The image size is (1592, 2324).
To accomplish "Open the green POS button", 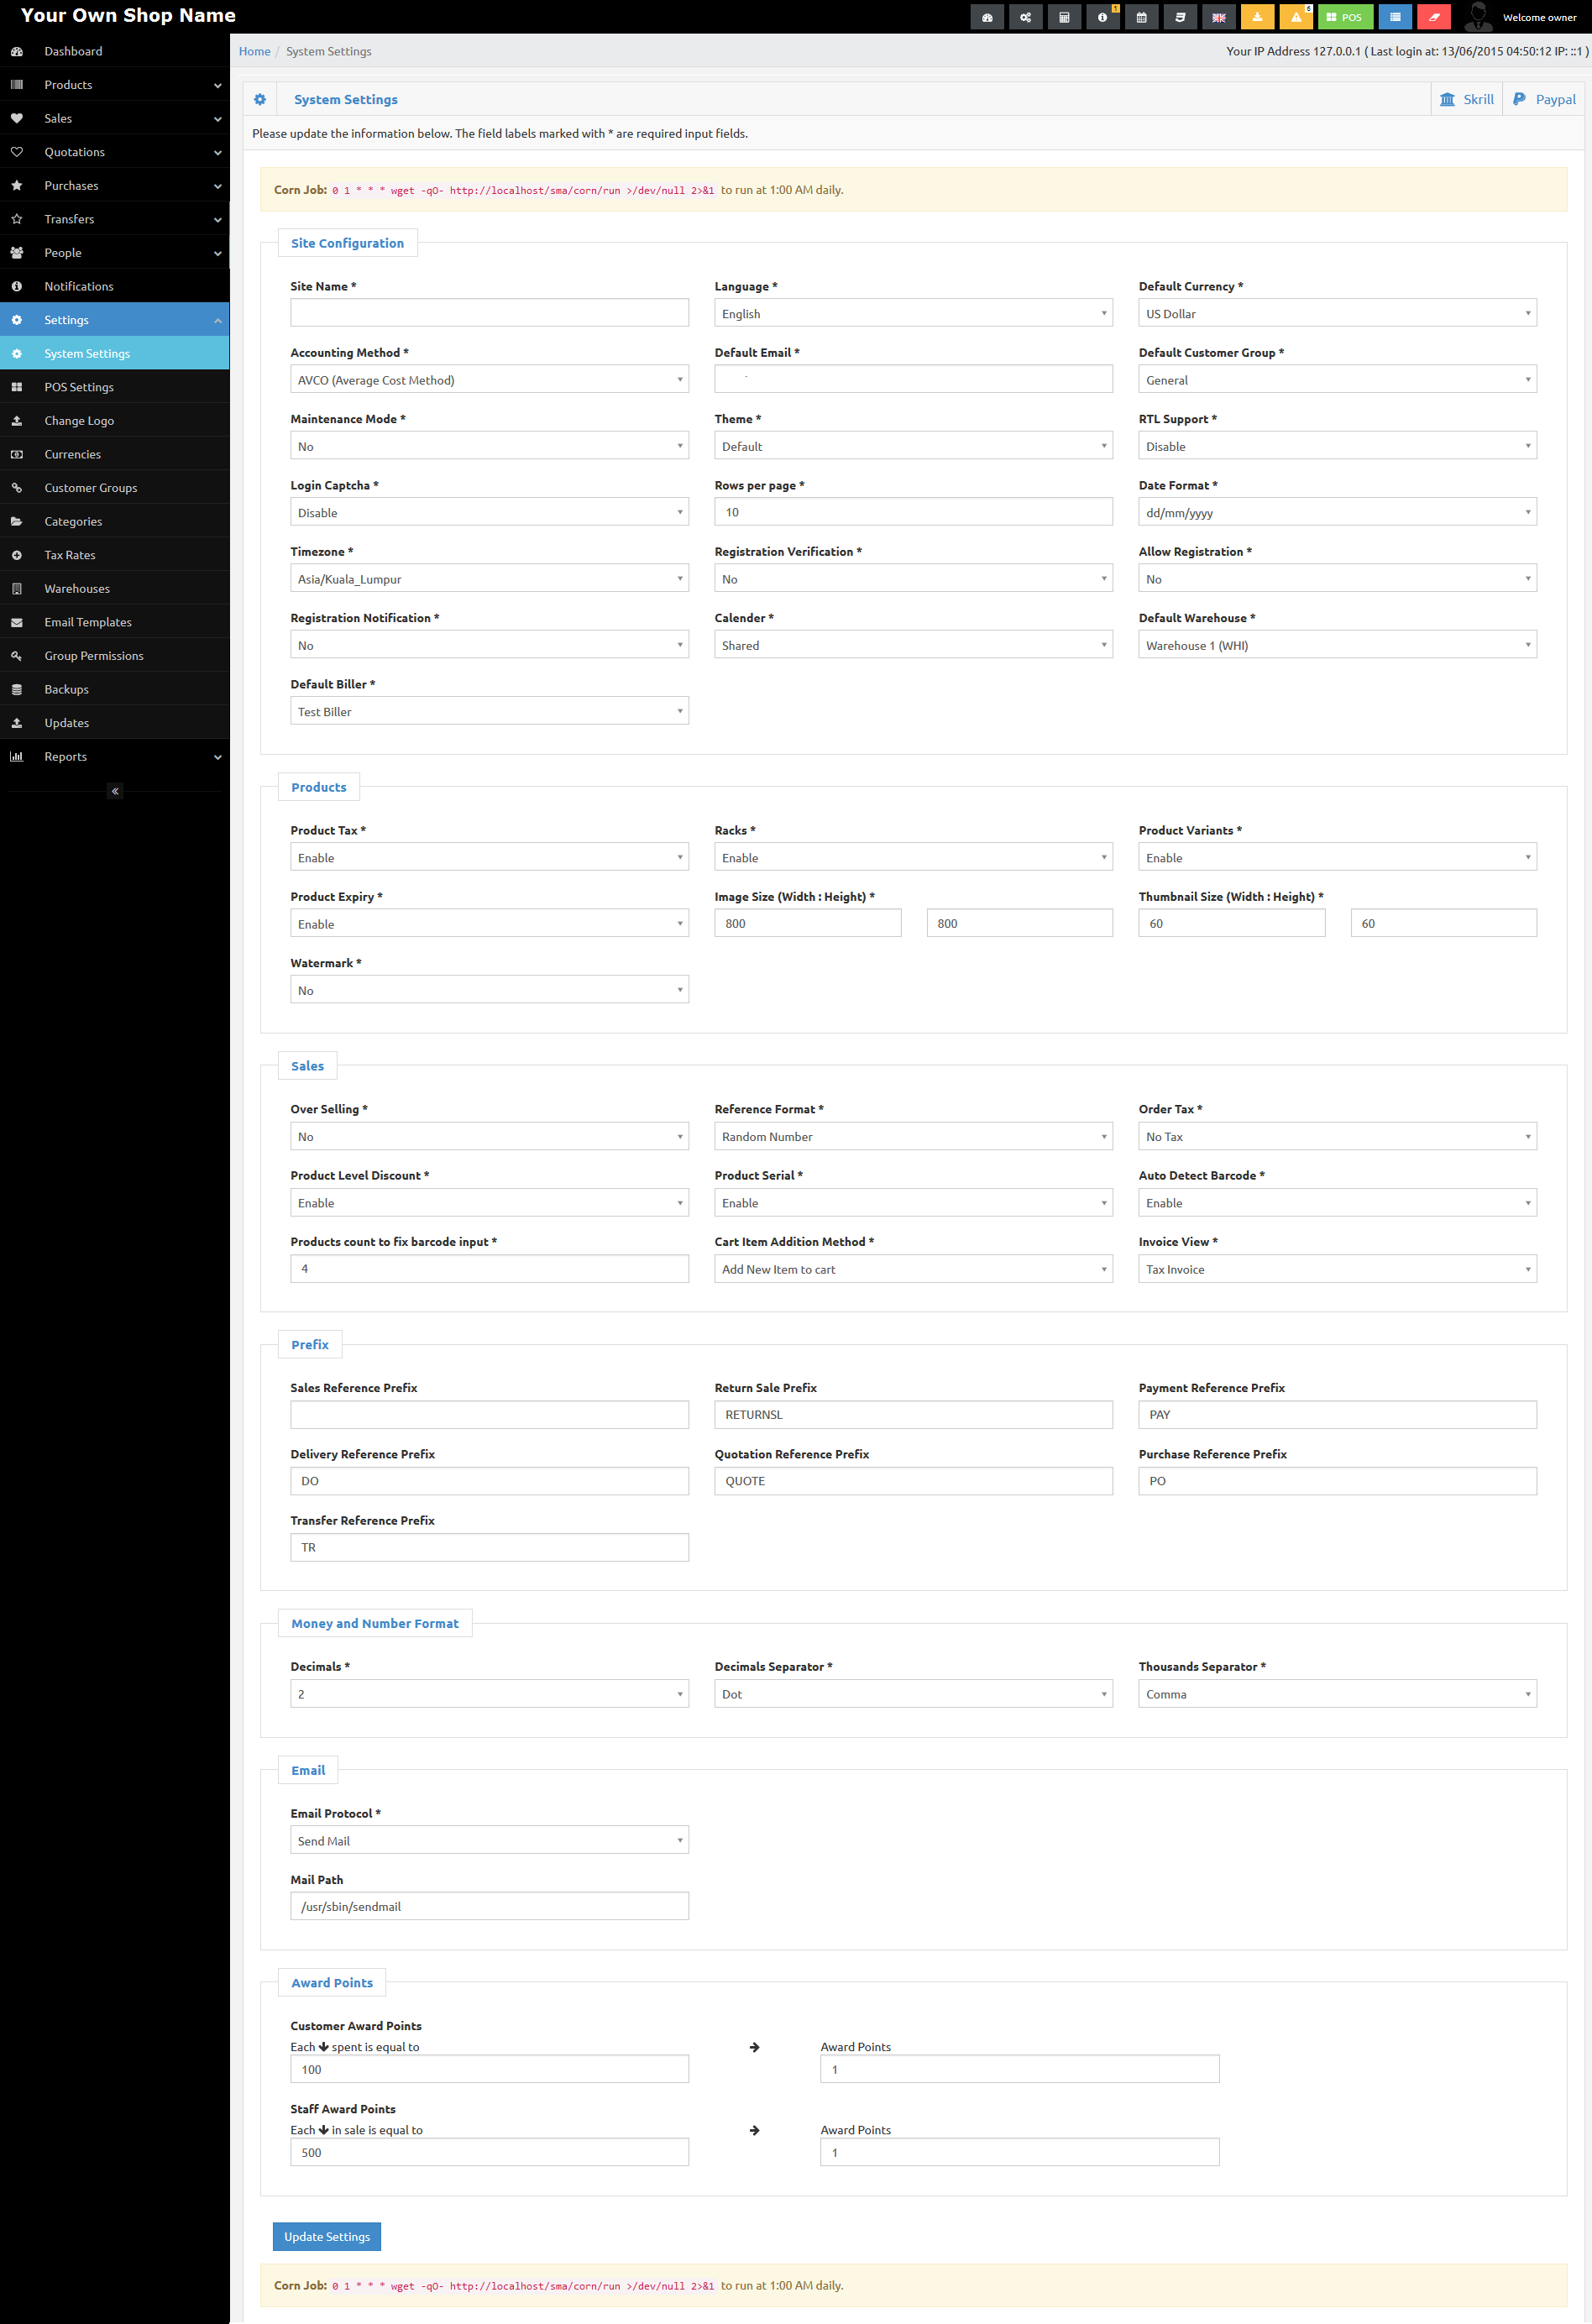I will coord(1345,17).
